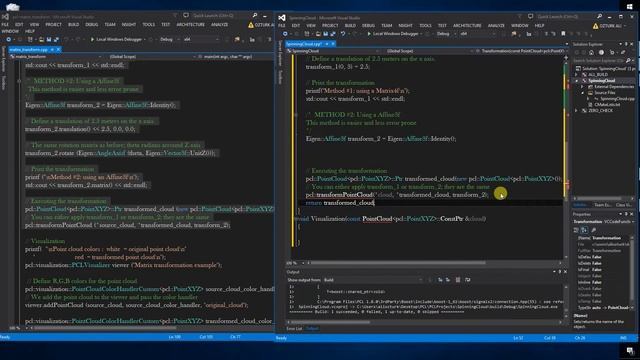Open PROJECT menu in left window
Screen dimensions: 640x360
click(x=53, y=24)
